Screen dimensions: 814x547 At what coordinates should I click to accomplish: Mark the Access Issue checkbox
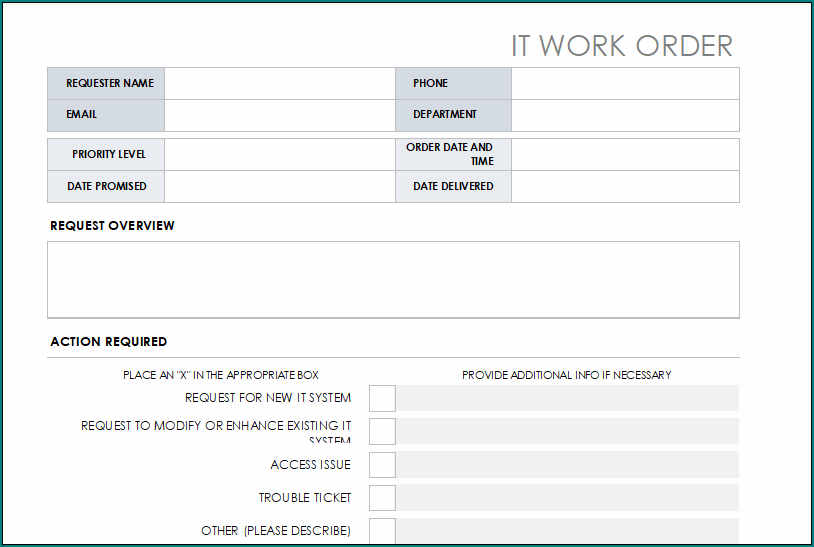(x=383, y=464)
